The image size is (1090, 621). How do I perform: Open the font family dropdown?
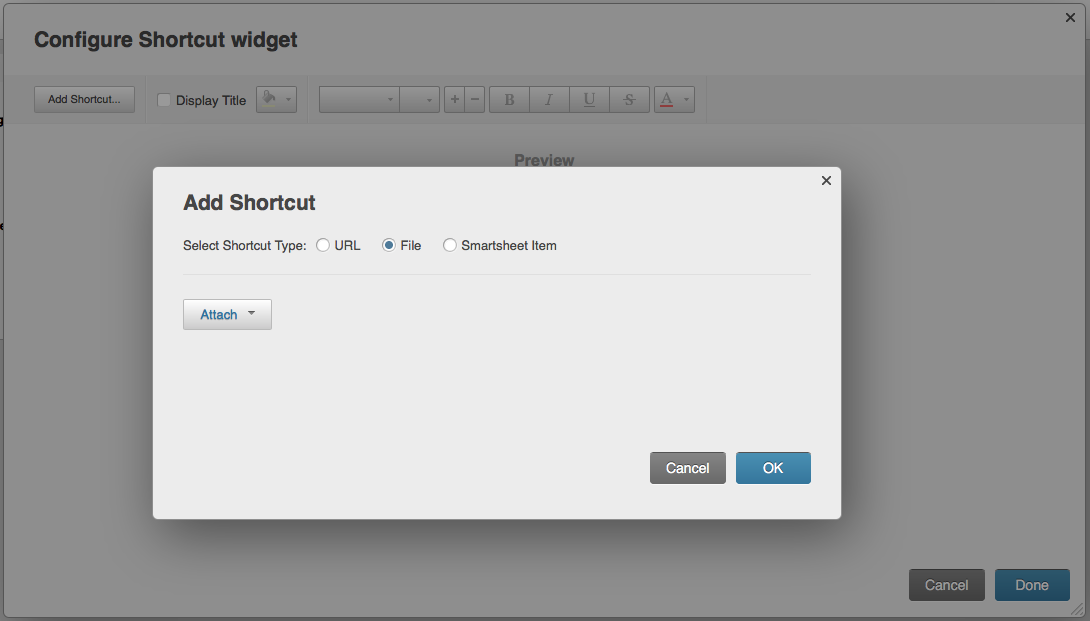359,99
